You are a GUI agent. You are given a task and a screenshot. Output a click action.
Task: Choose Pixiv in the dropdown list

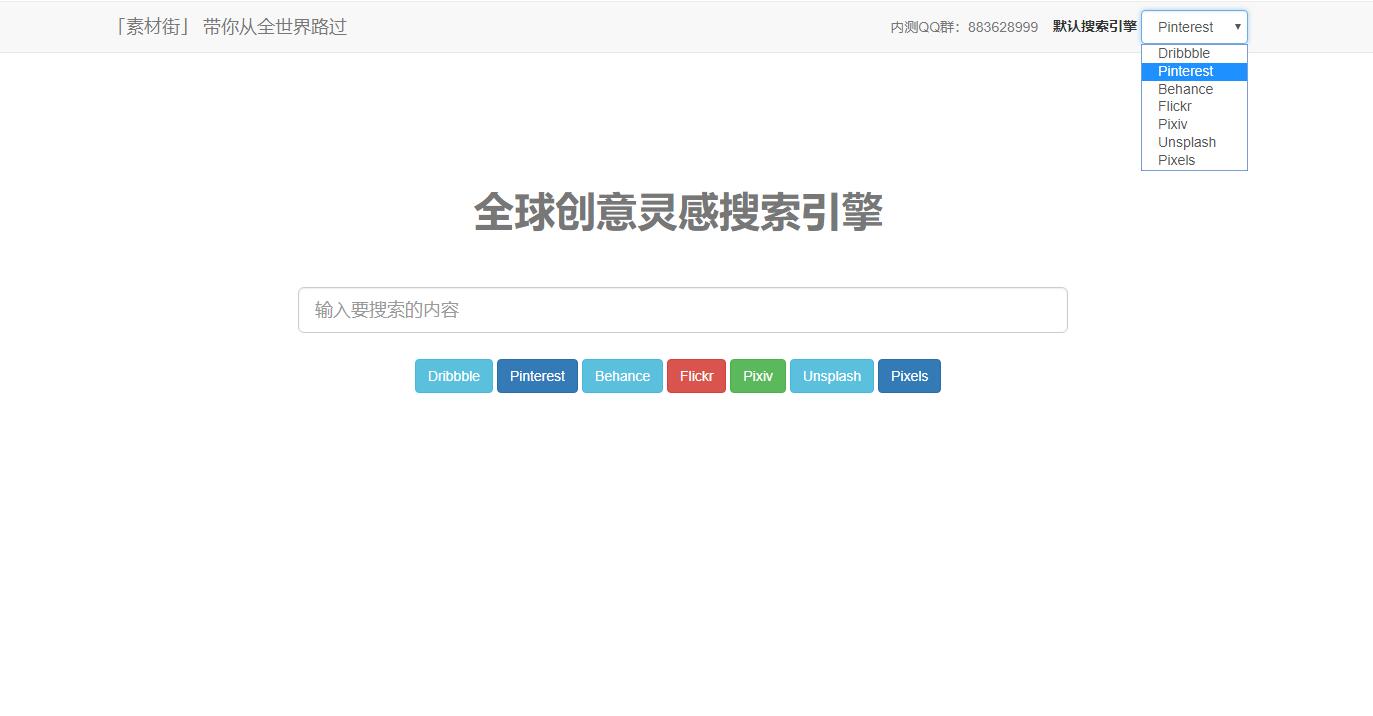1172,124
